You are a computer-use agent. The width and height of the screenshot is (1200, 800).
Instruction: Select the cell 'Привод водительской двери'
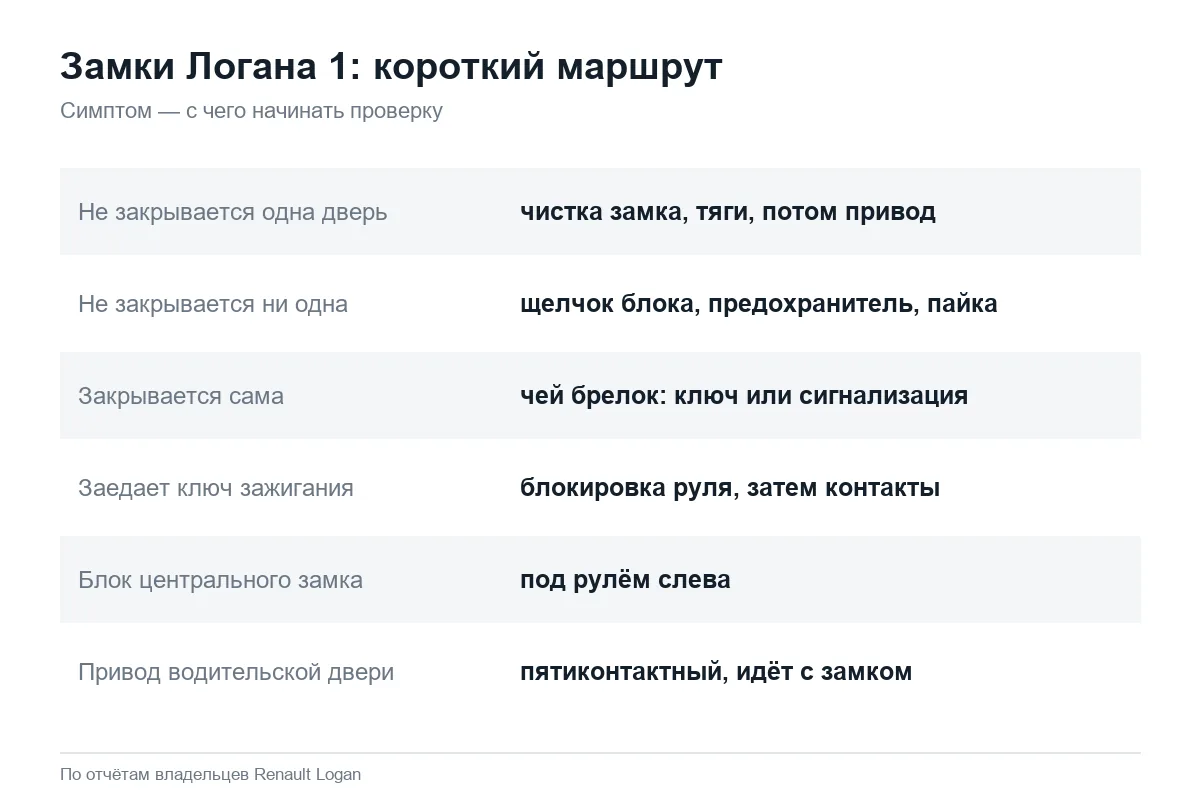click(236, 672)
